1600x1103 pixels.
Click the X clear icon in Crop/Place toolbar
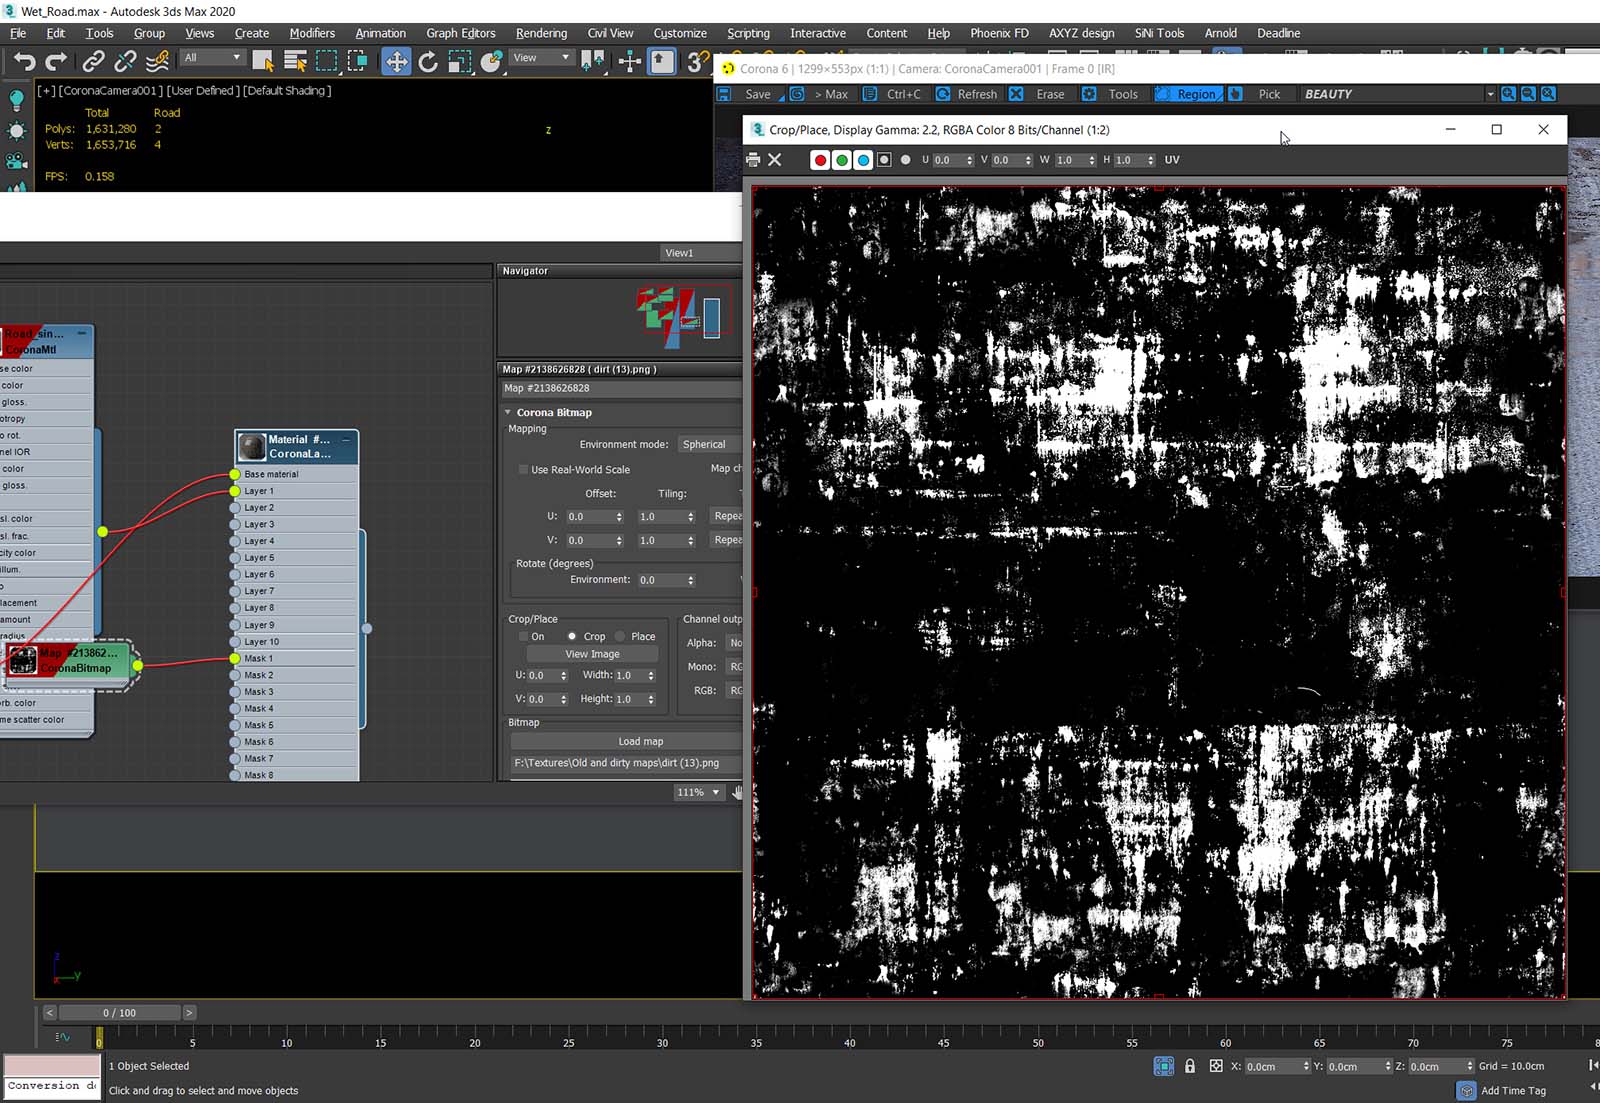tap(774, 160)
